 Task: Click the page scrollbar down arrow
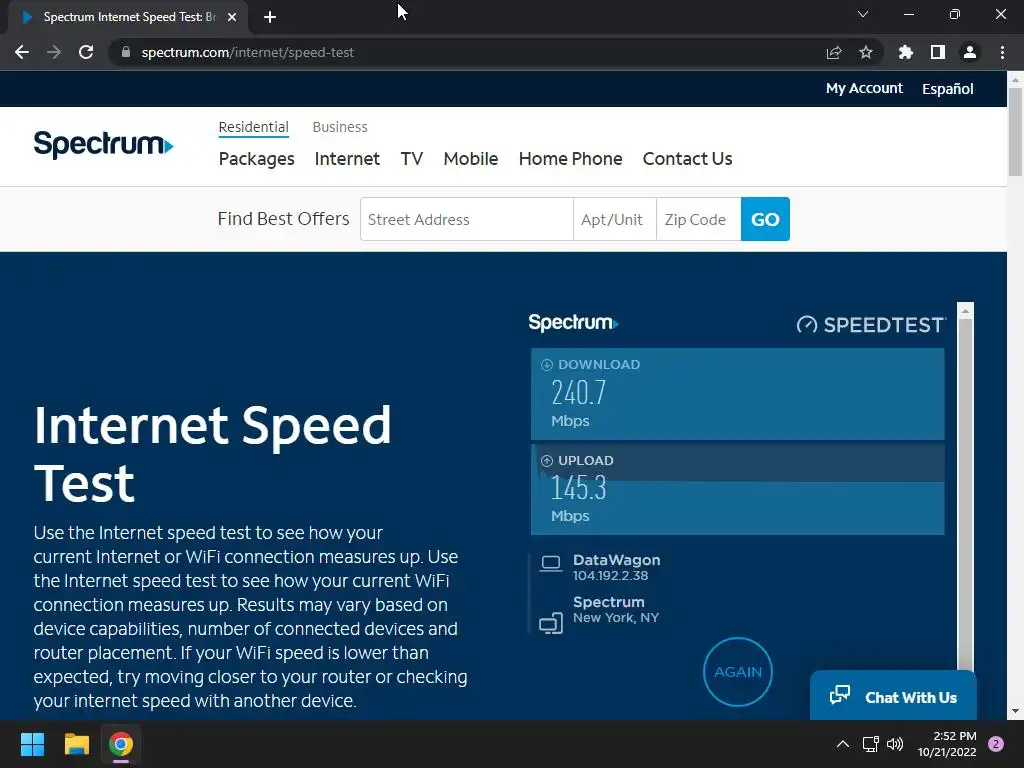point(1015,711)
